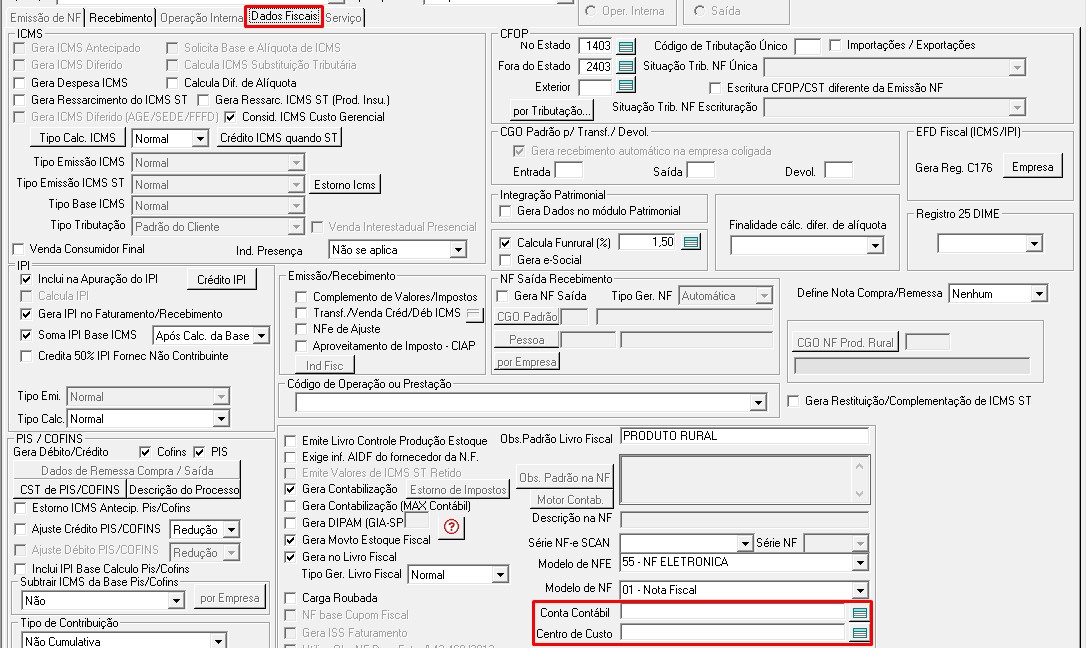Open lookup icon for Centro de Custo
Viewport: 1086px width, 648px height.
tap(860, 633)
